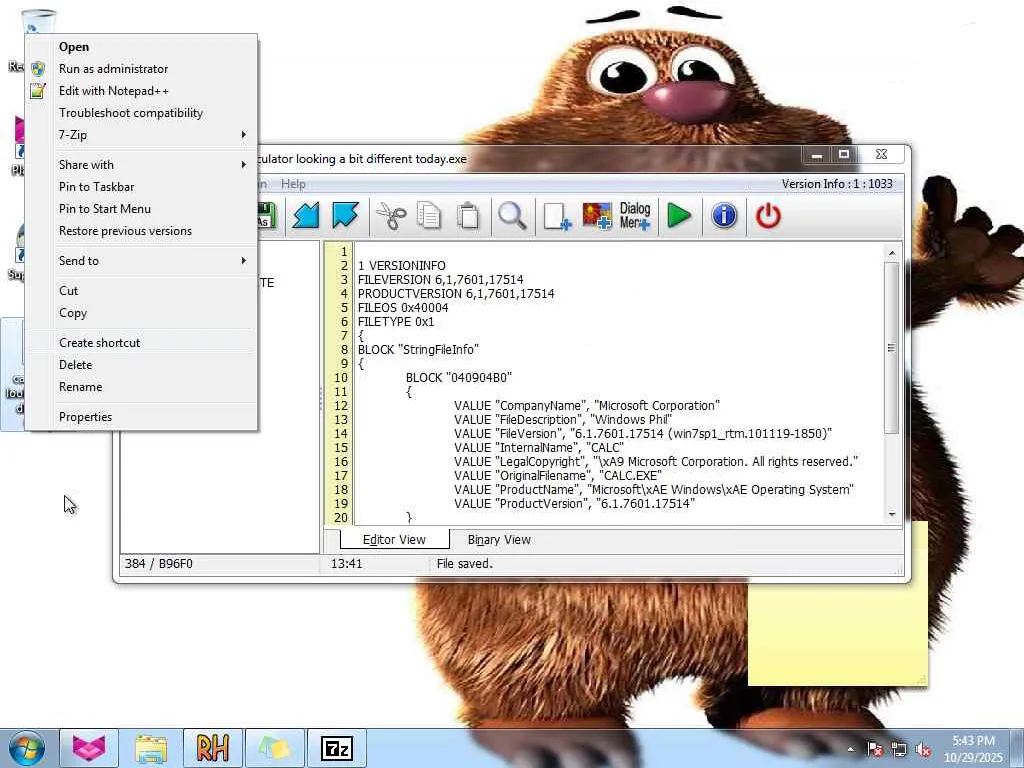
Task: Open the 7z taskbar icon
Action: click(x=337, y=748)
